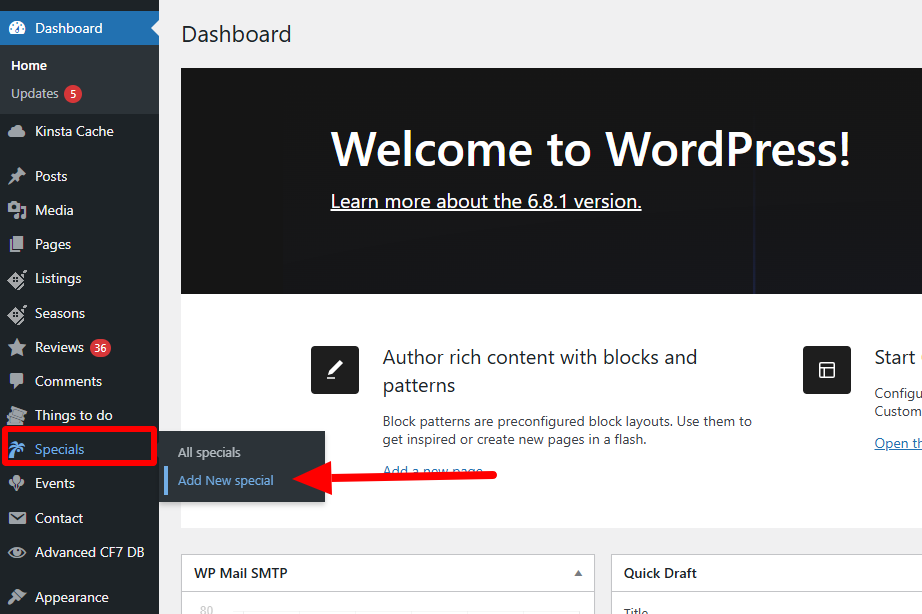The height and width of the screenshot is (614, 922).
Task: Click the Reviews star icon
Action: pyautogui.click(x=17, y=347)
